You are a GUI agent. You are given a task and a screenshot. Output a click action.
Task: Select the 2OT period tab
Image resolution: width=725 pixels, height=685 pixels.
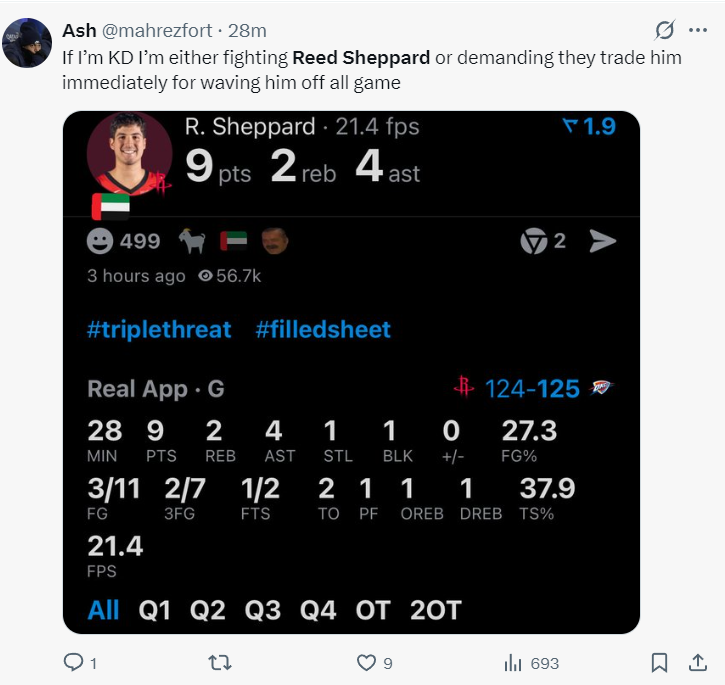[x=436, y=610]
